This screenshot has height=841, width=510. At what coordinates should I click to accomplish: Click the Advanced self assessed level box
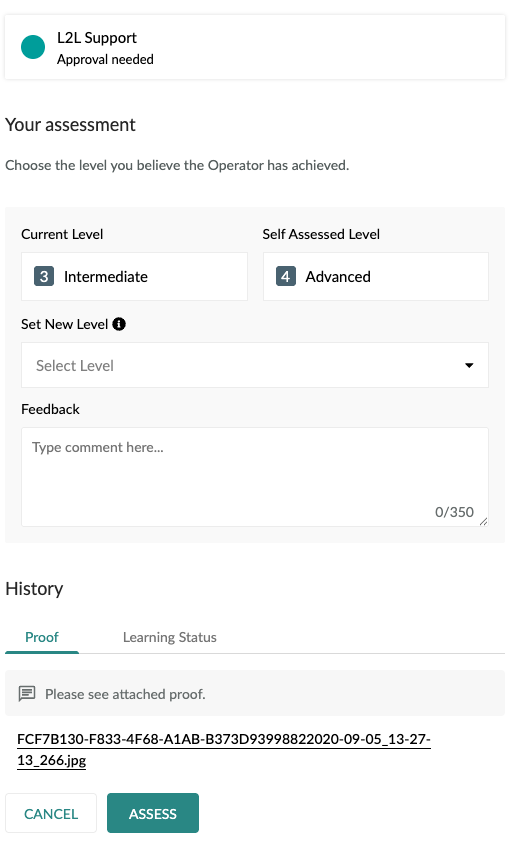coord(376,276)
